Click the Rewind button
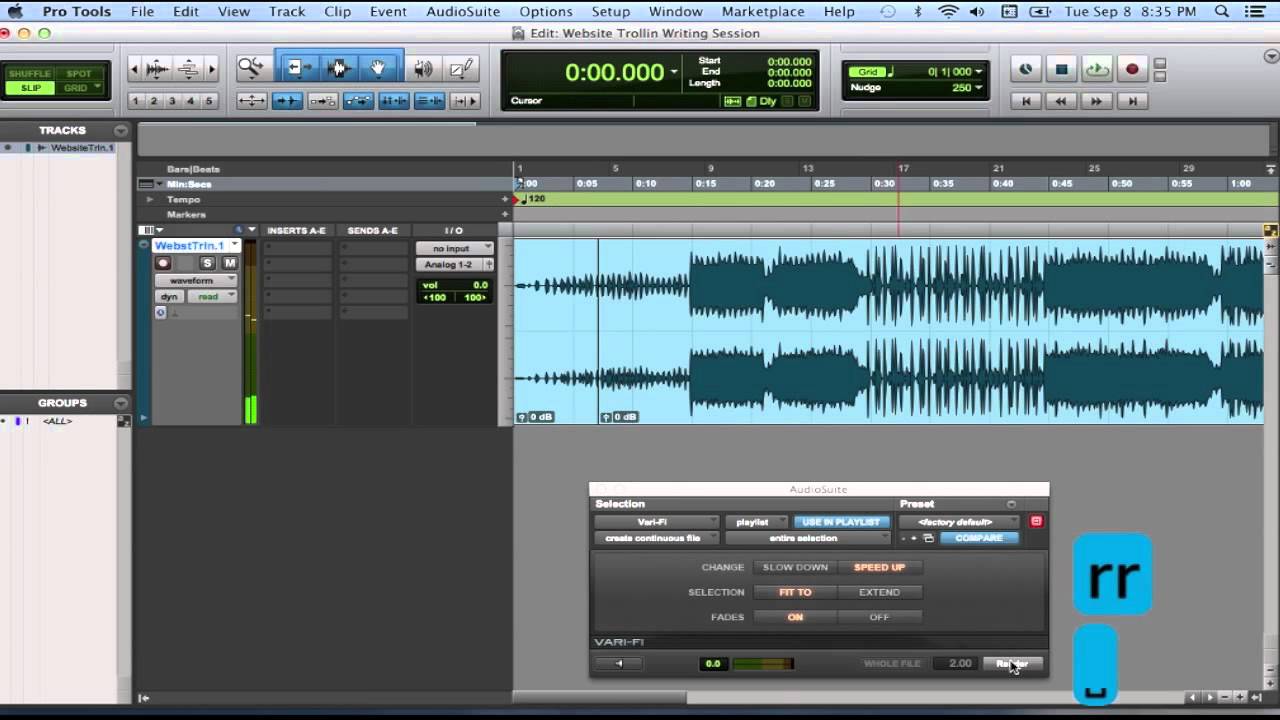The image size is (1280, 720). point(1061,101)
